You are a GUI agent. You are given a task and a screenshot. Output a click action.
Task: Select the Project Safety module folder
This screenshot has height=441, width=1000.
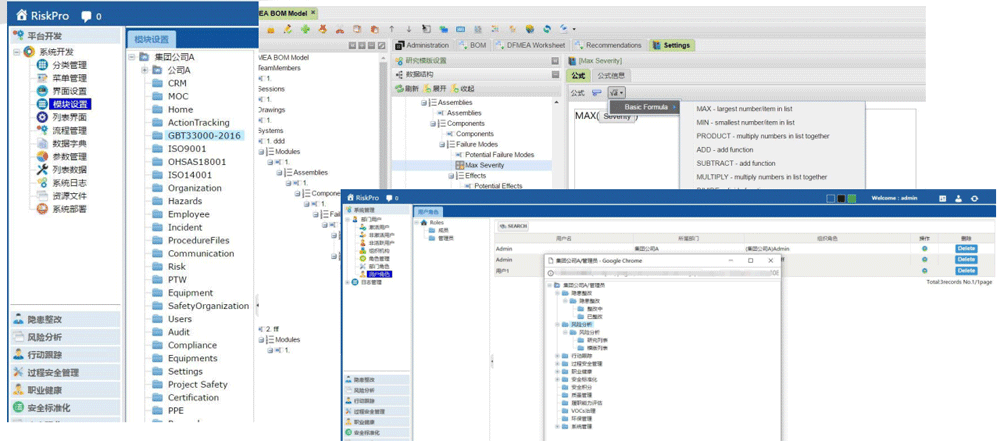coord(198,384)
